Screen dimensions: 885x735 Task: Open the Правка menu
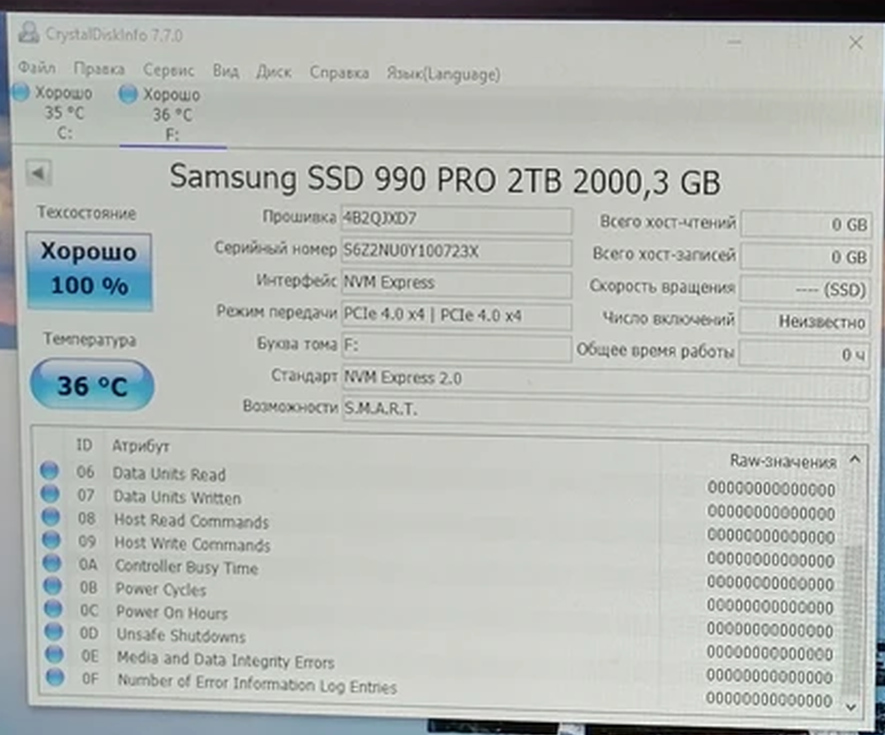point(99,69)
